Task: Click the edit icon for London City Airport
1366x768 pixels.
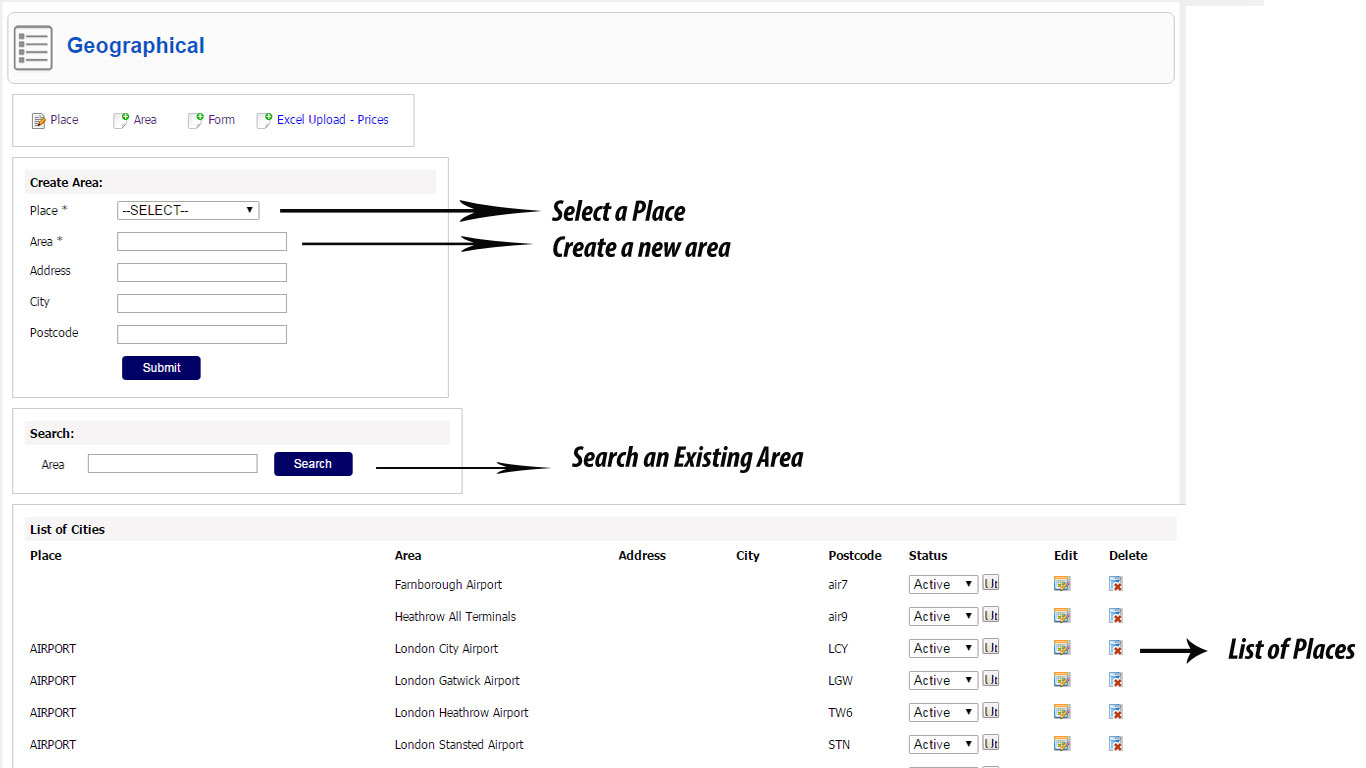Action: pyautogui.click(x=1062, y=648)
